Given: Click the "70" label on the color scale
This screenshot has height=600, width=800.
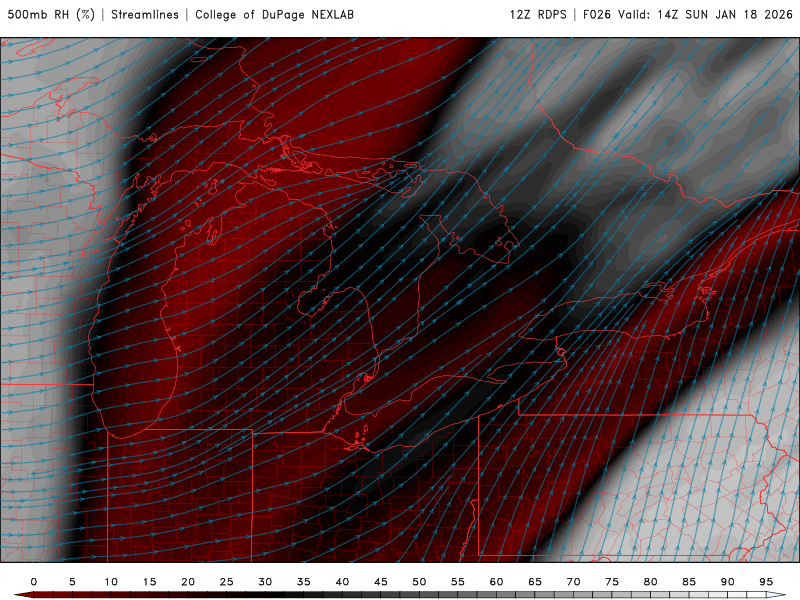Looking at the screenshot, I should (573, 582).
